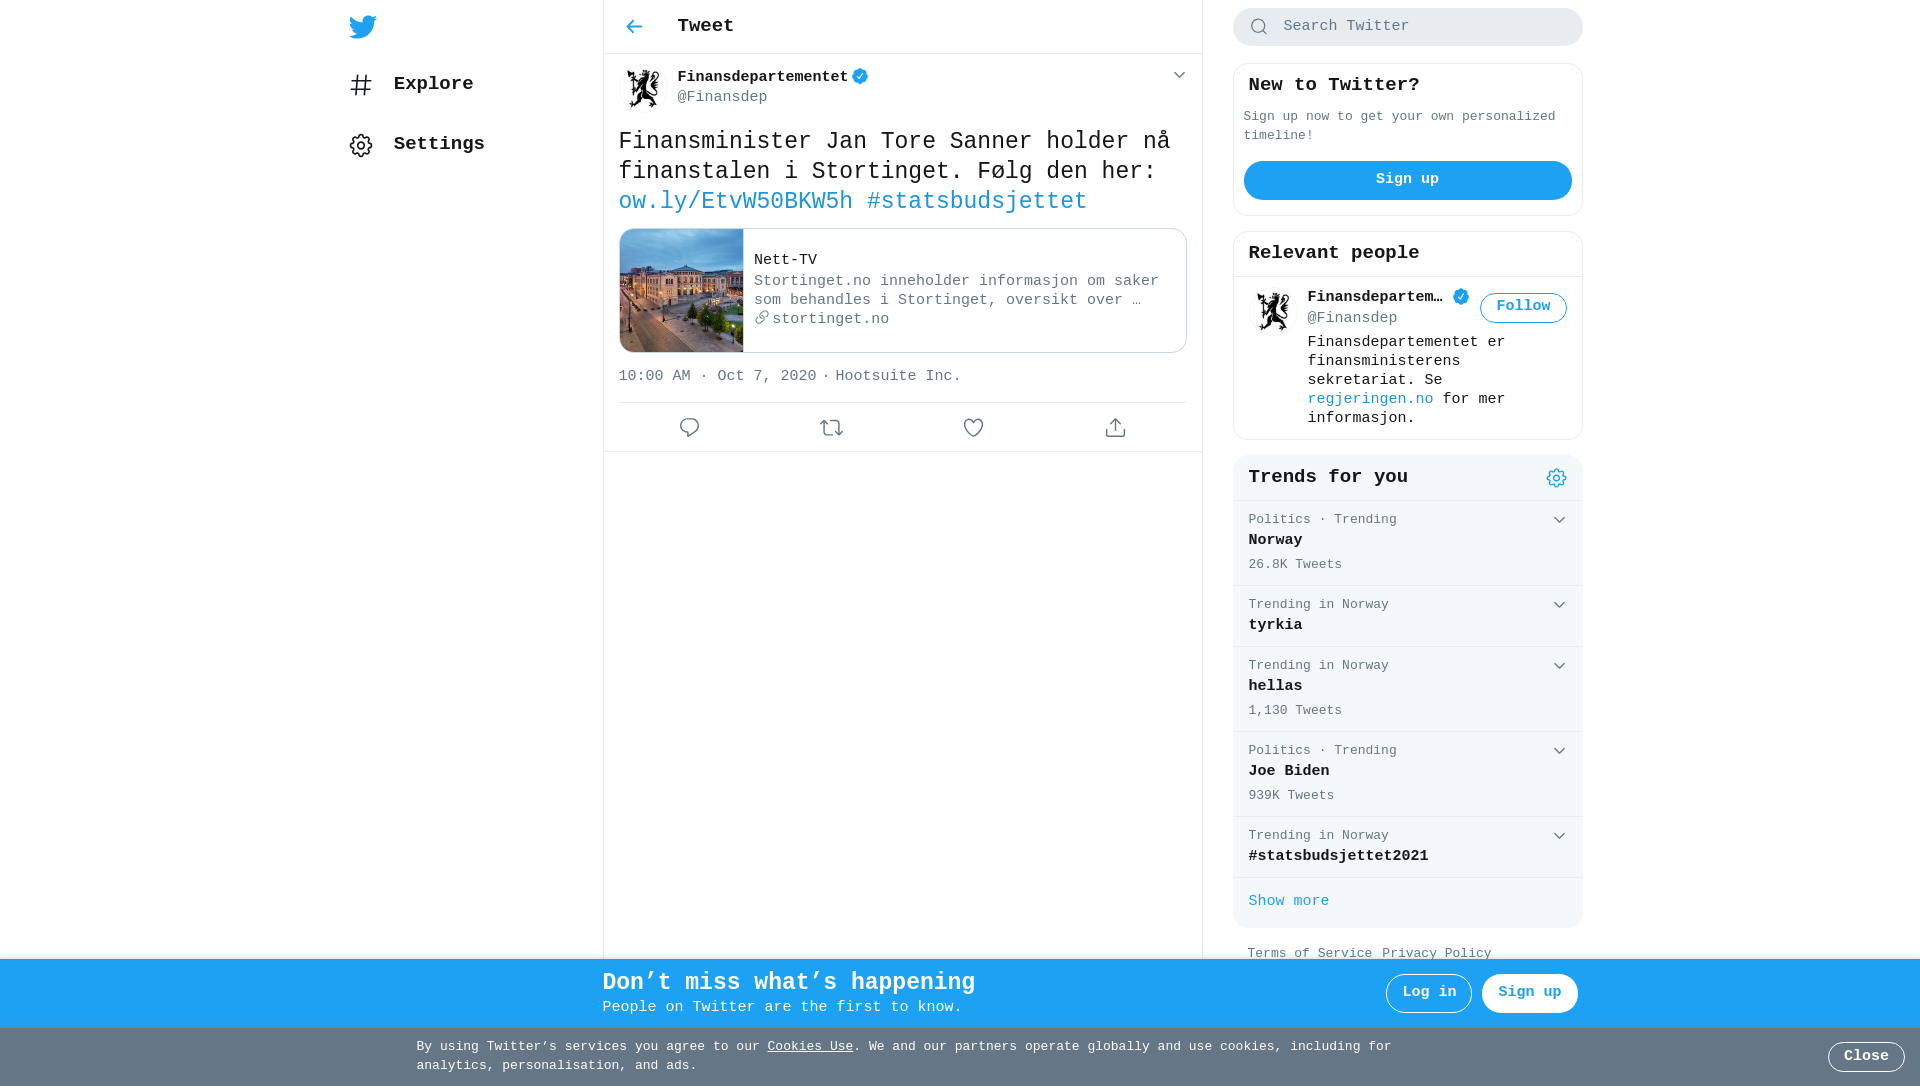The image size is (1920, 1086).
Task: Follow Finansdepartementet account
Action: click(1523, 307)
